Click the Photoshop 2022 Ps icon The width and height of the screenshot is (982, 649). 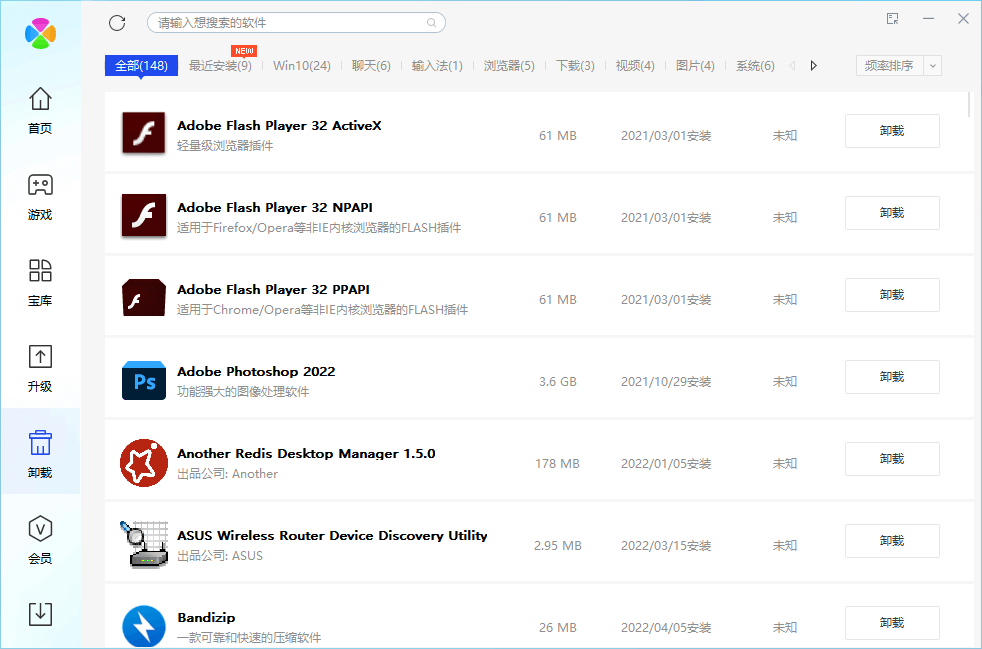pyautogui.click(x=143, y=380)
